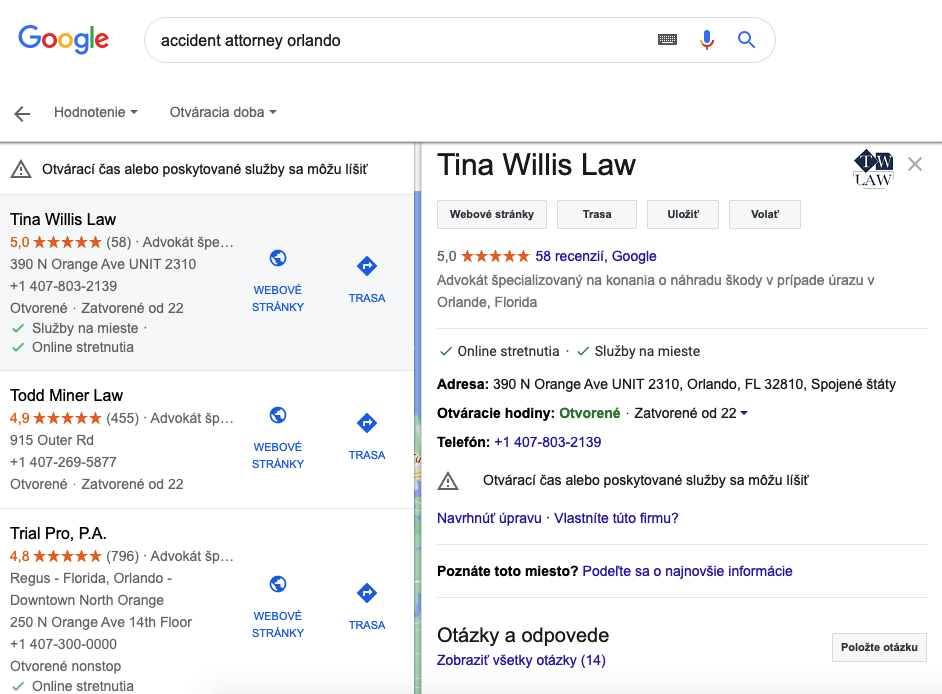Image resolution: width=942 pixels, height=694 pixels.
Task: Click the green Otvorené status in details
Action: (x=589, y=413)
